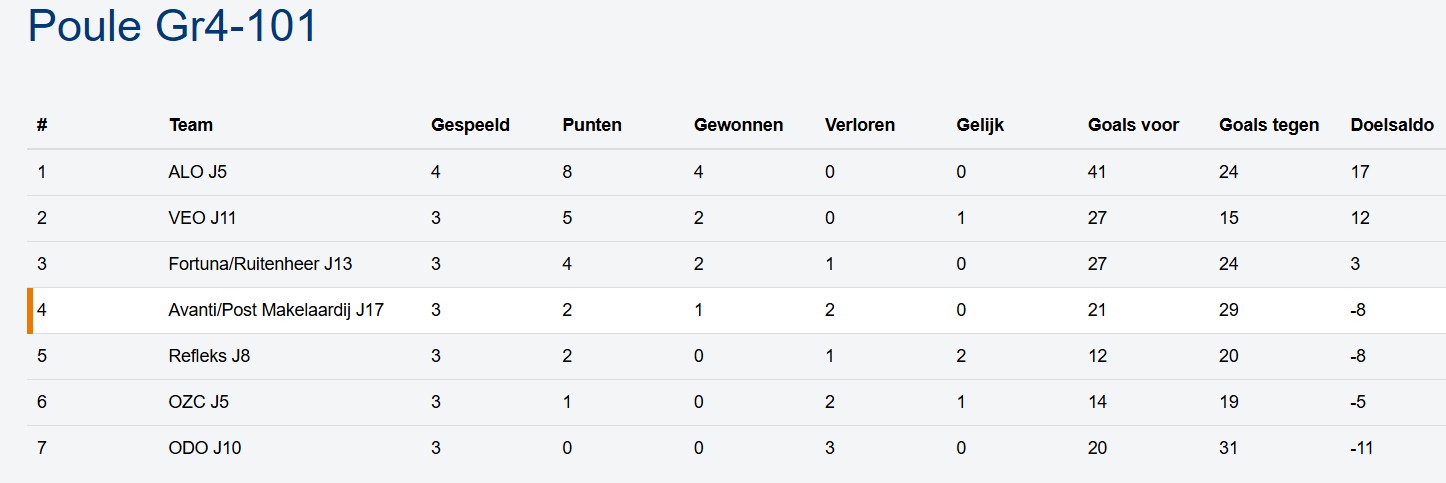Click the Doelsaldo column header
1446x483 pixels.
tap(1392, 125)
